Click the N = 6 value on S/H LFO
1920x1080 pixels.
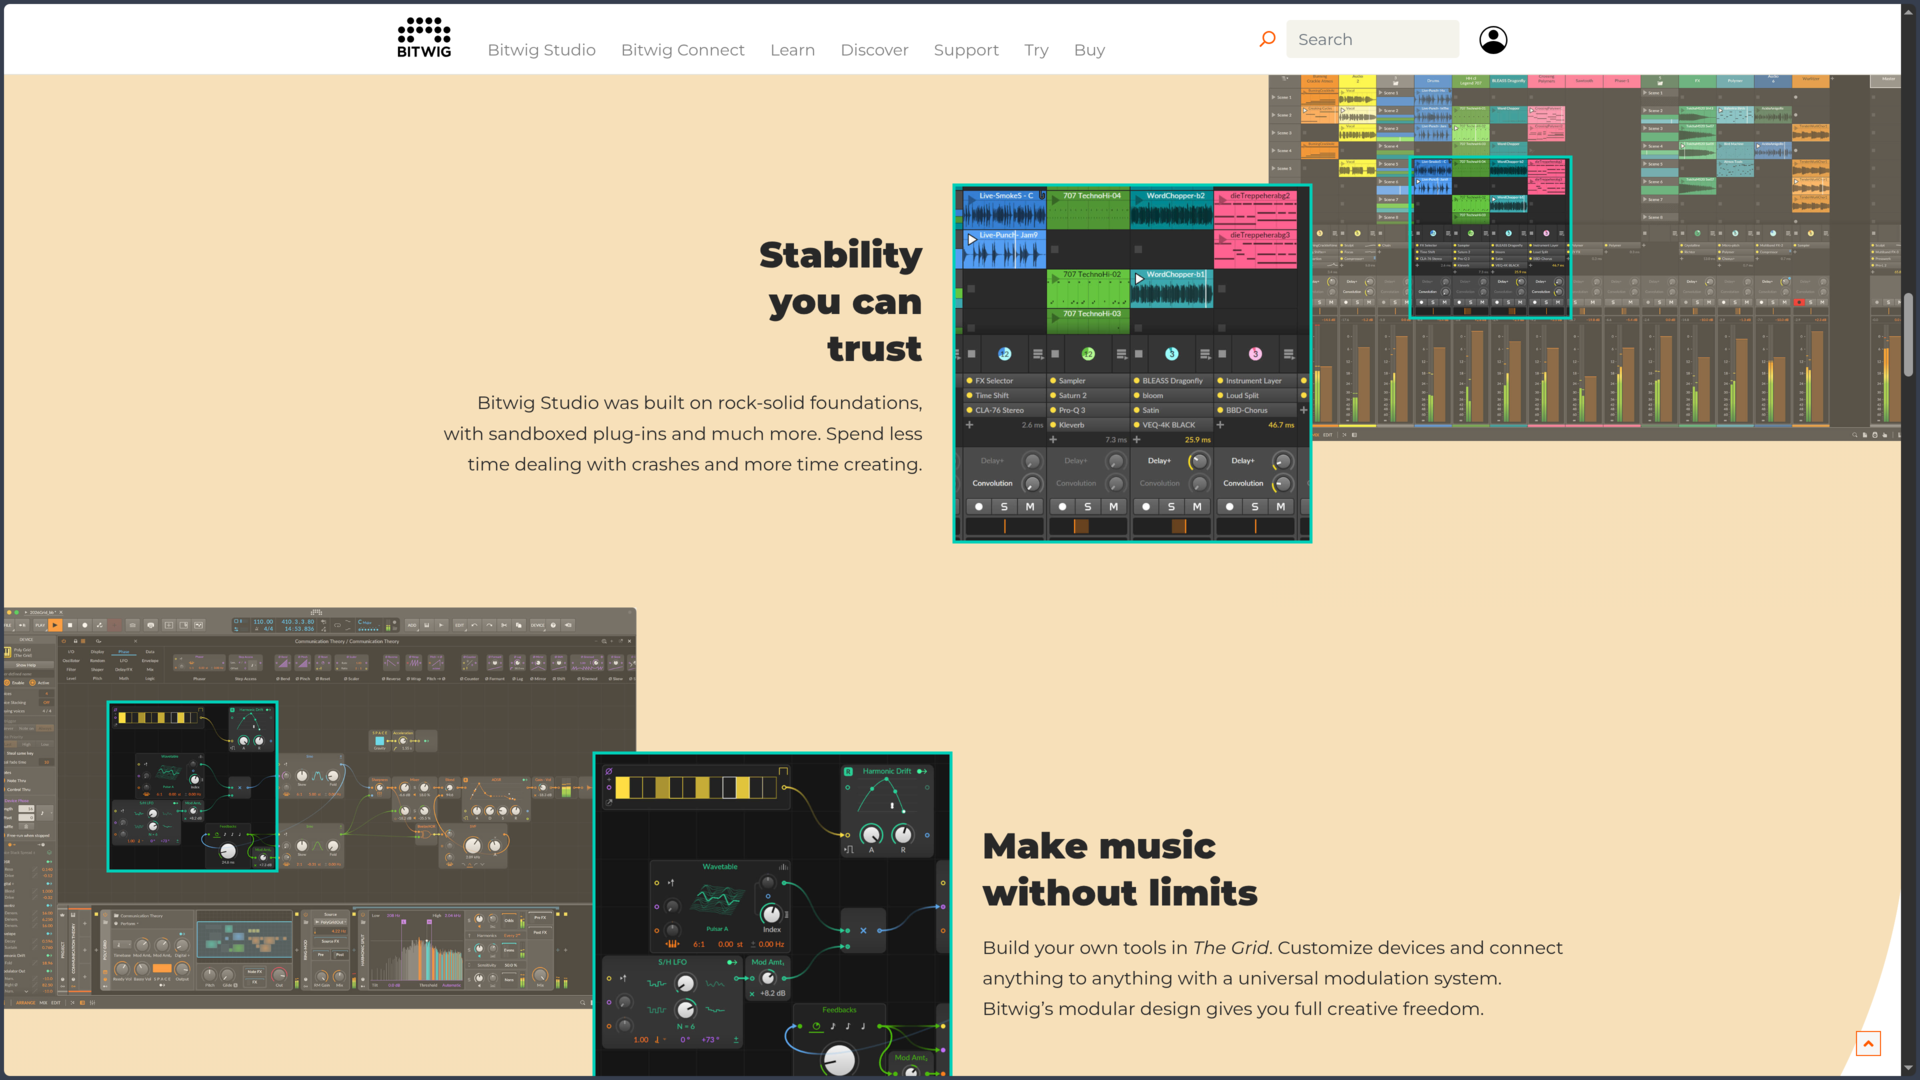pos(685,1026)
